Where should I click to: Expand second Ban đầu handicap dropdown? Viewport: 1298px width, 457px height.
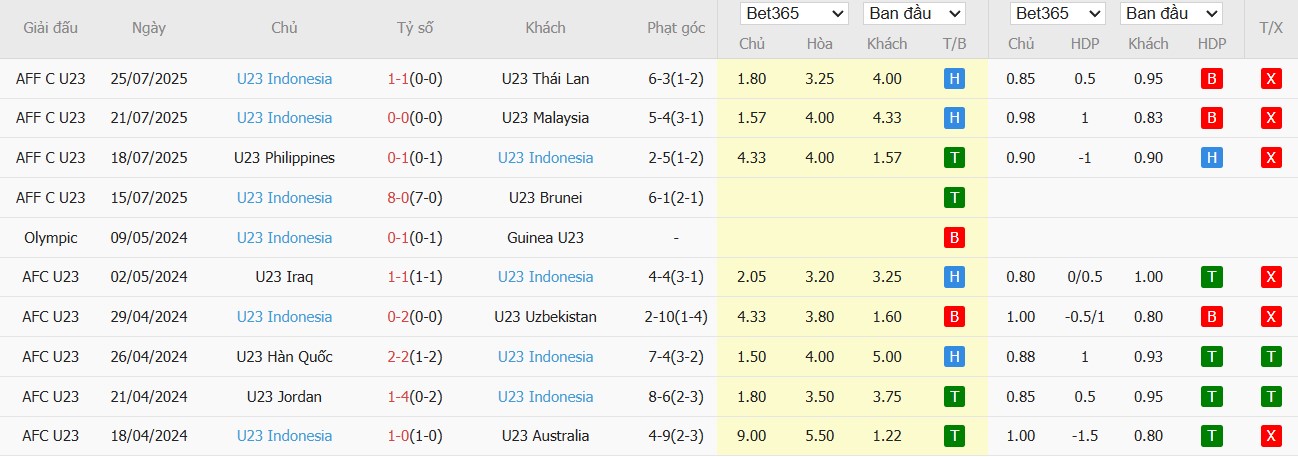[1171, 13]
